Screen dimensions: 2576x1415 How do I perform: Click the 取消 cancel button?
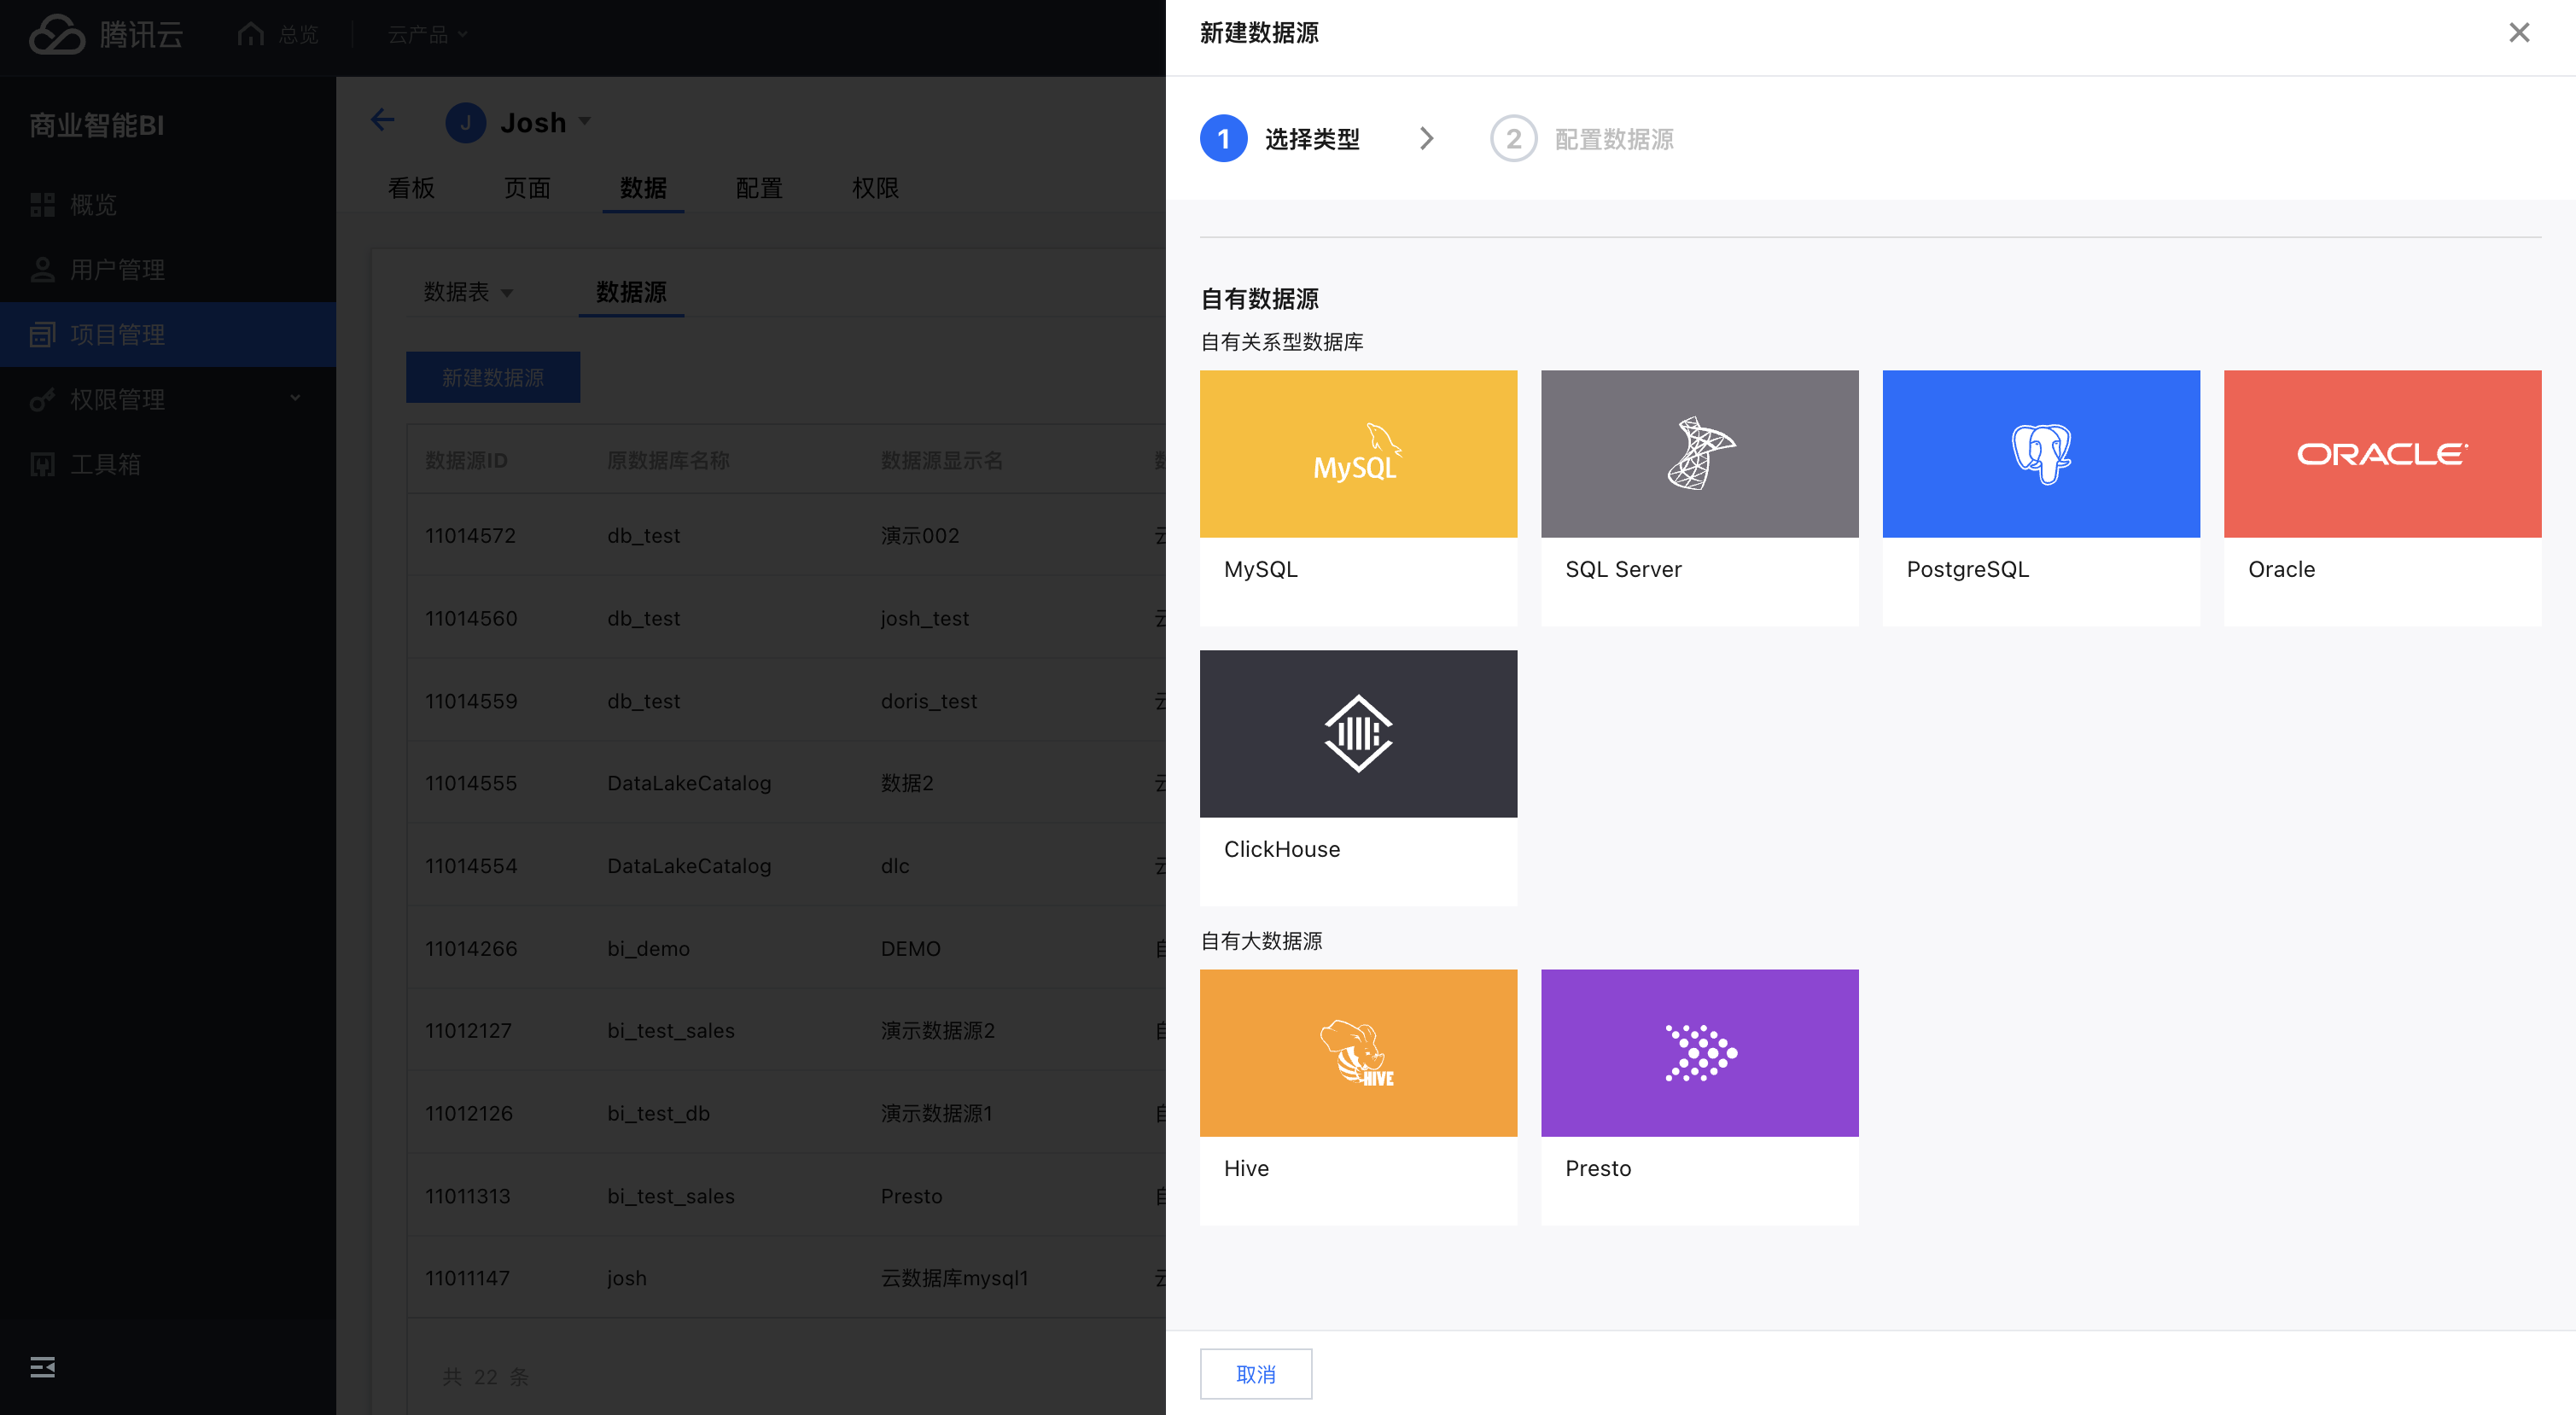[x=1255, y=1374]
